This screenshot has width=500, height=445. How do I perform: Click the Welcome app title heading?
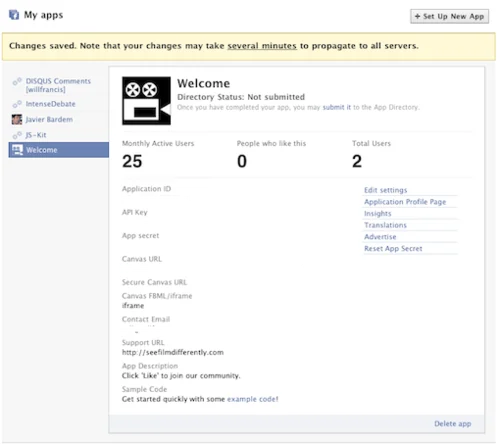[x=204, y=83]
